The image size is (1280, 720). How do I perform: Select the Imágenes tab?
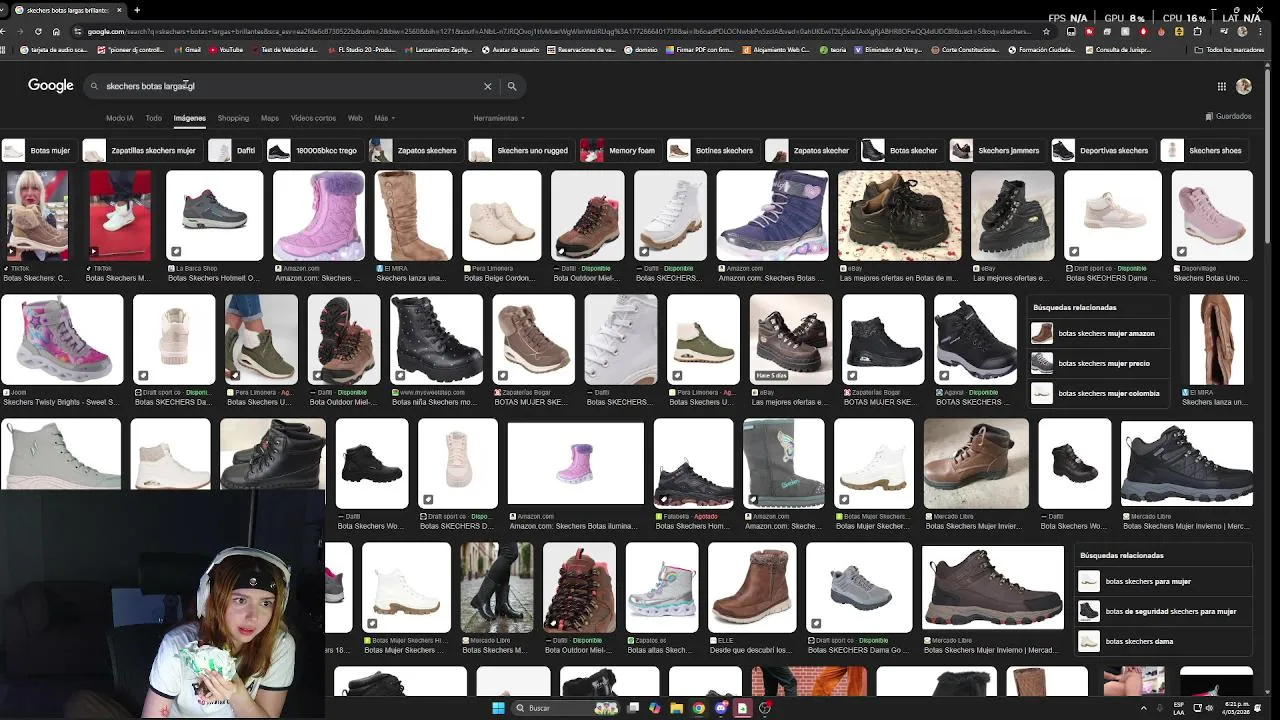click(189, 118)
